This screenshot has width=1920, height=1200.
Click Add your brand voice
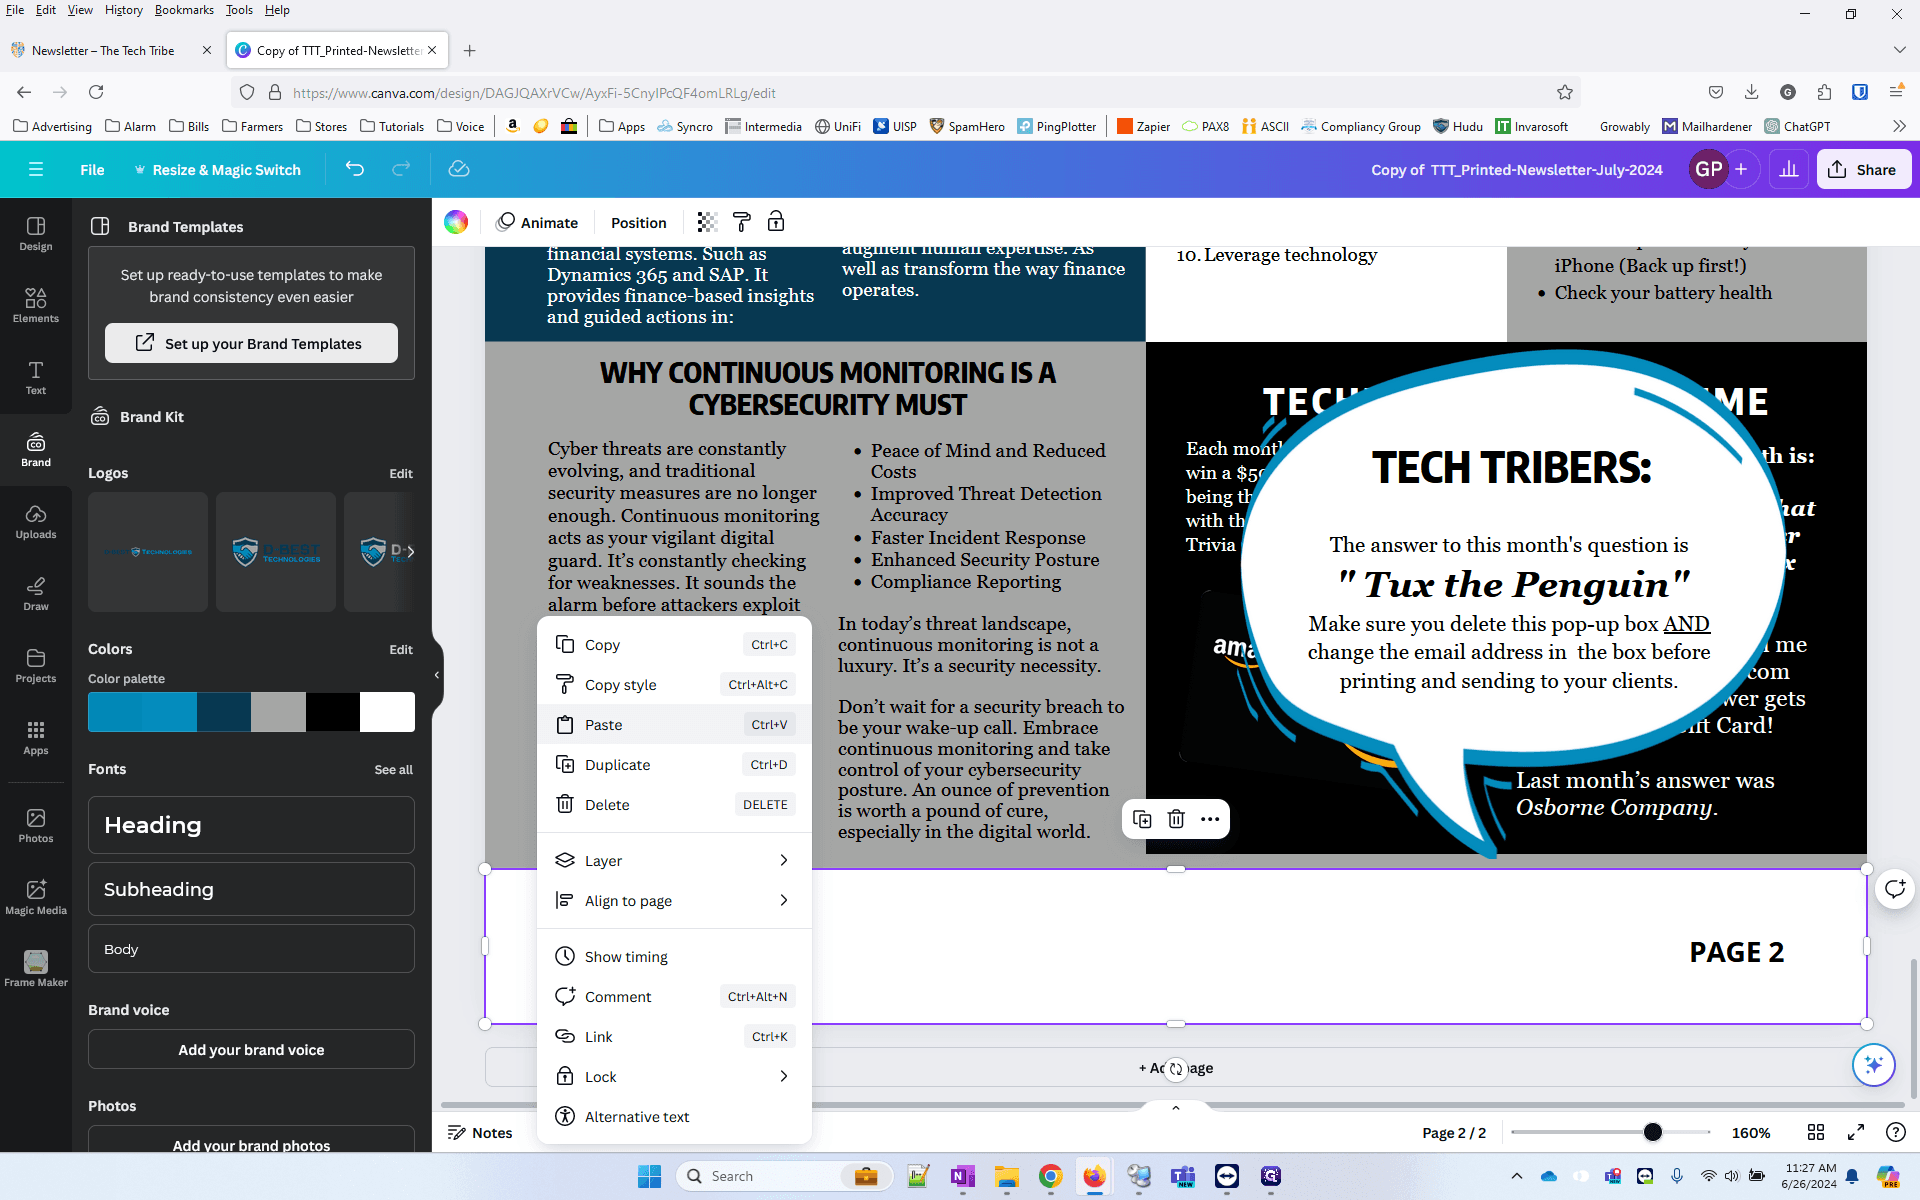click(x=251, y=1050)
